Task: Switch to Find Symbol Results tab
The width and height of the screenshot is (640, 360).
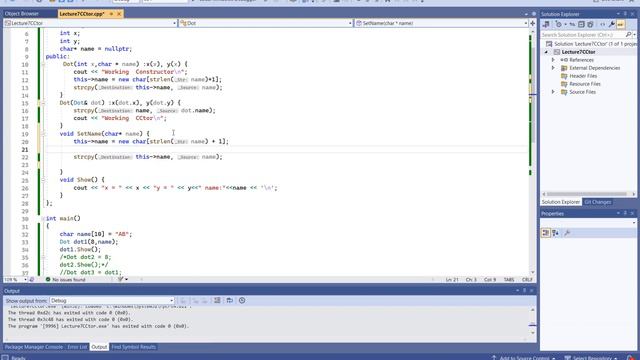Action: coord(133,347)
